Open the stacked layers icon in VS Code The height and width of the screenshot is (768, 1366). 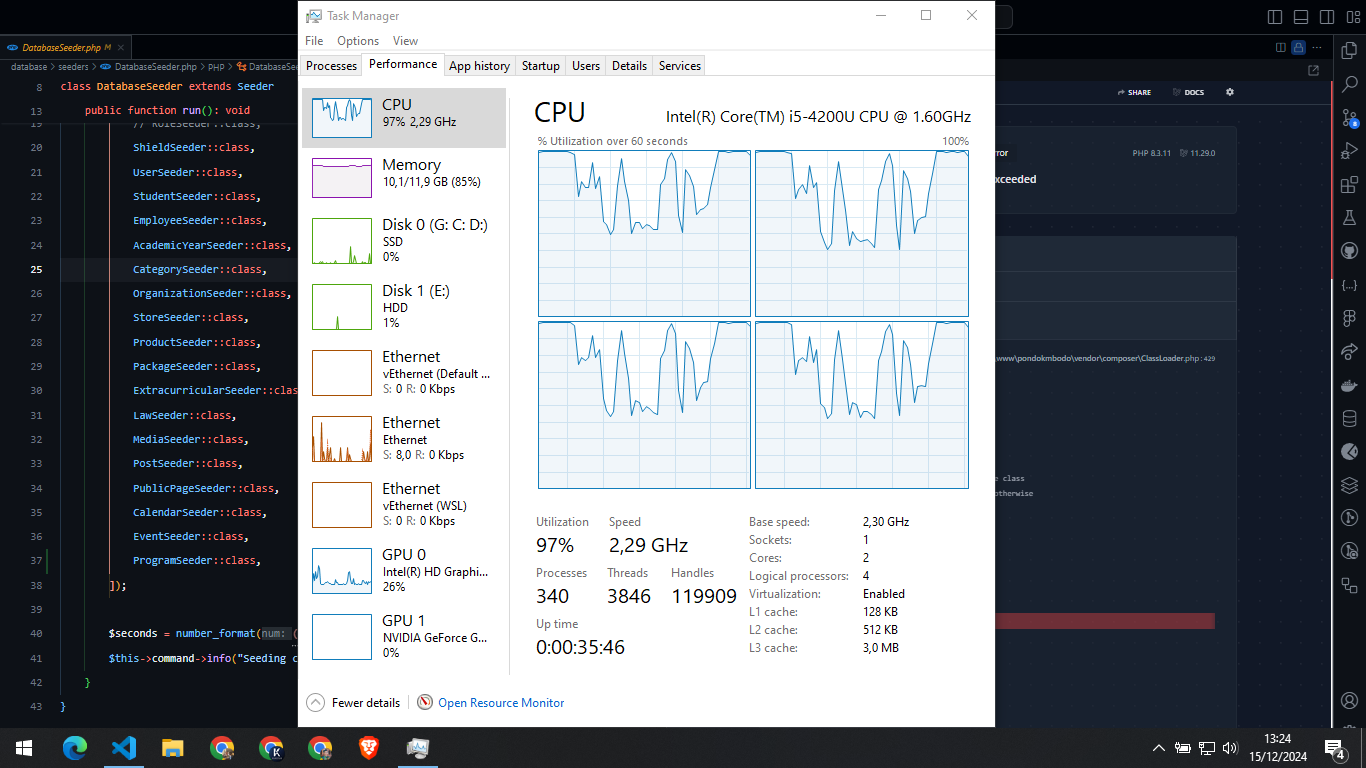[1349, 485]
